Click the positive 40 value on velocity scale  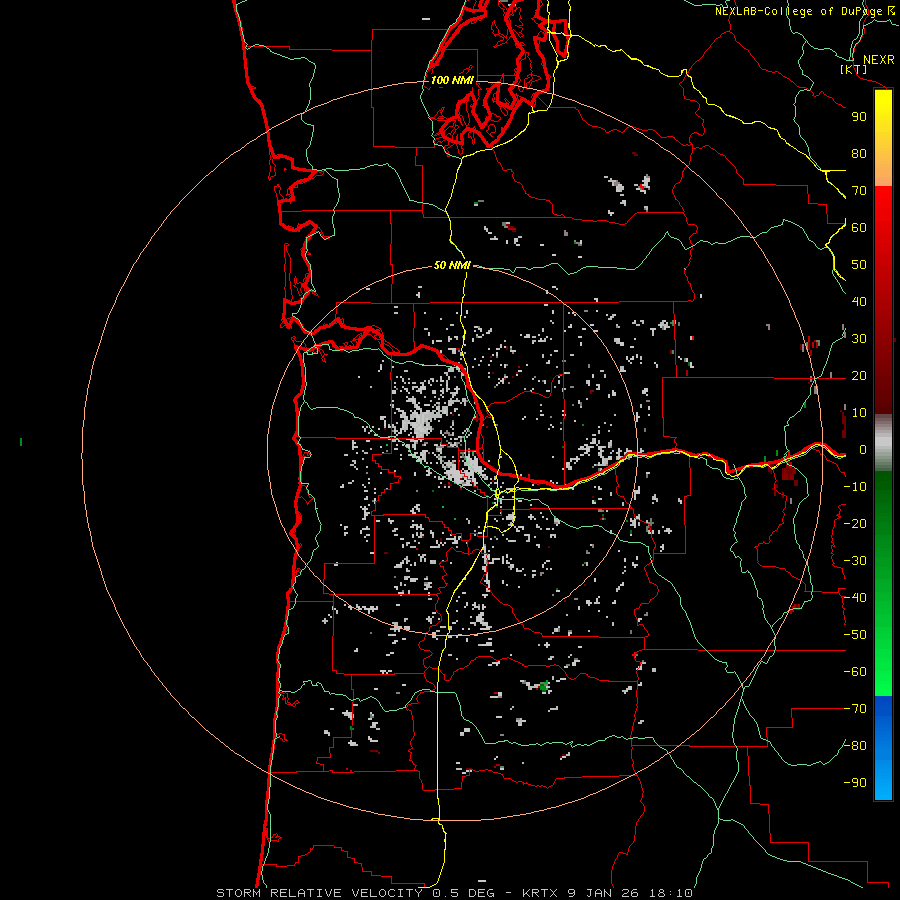point(859,302)
